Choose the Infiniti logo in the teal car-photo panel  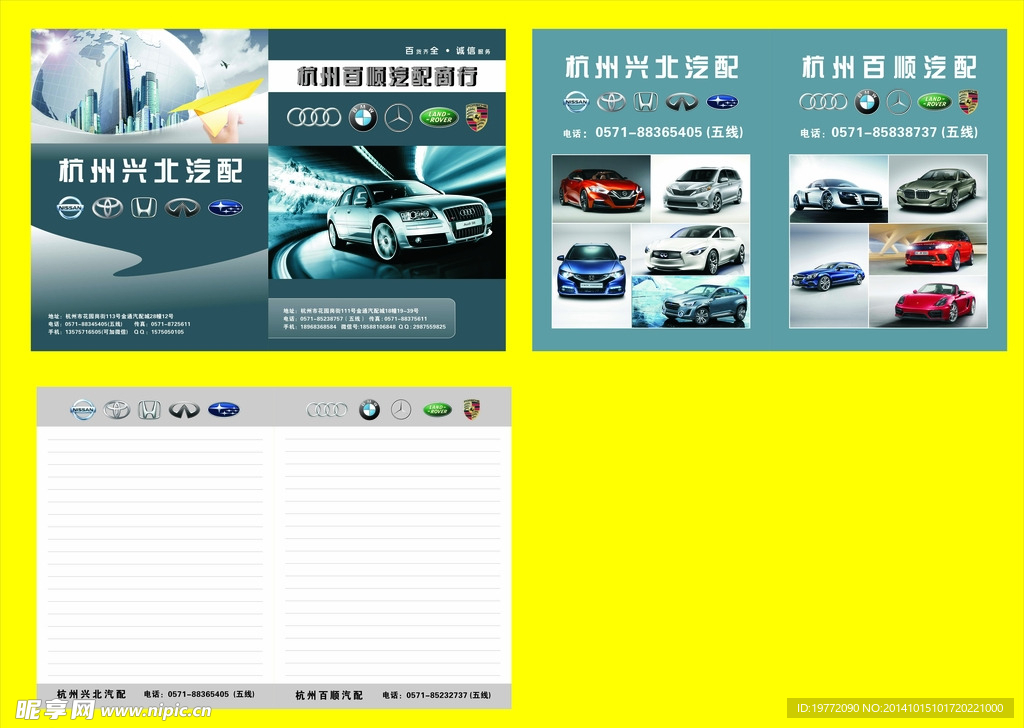click(682, 102)
